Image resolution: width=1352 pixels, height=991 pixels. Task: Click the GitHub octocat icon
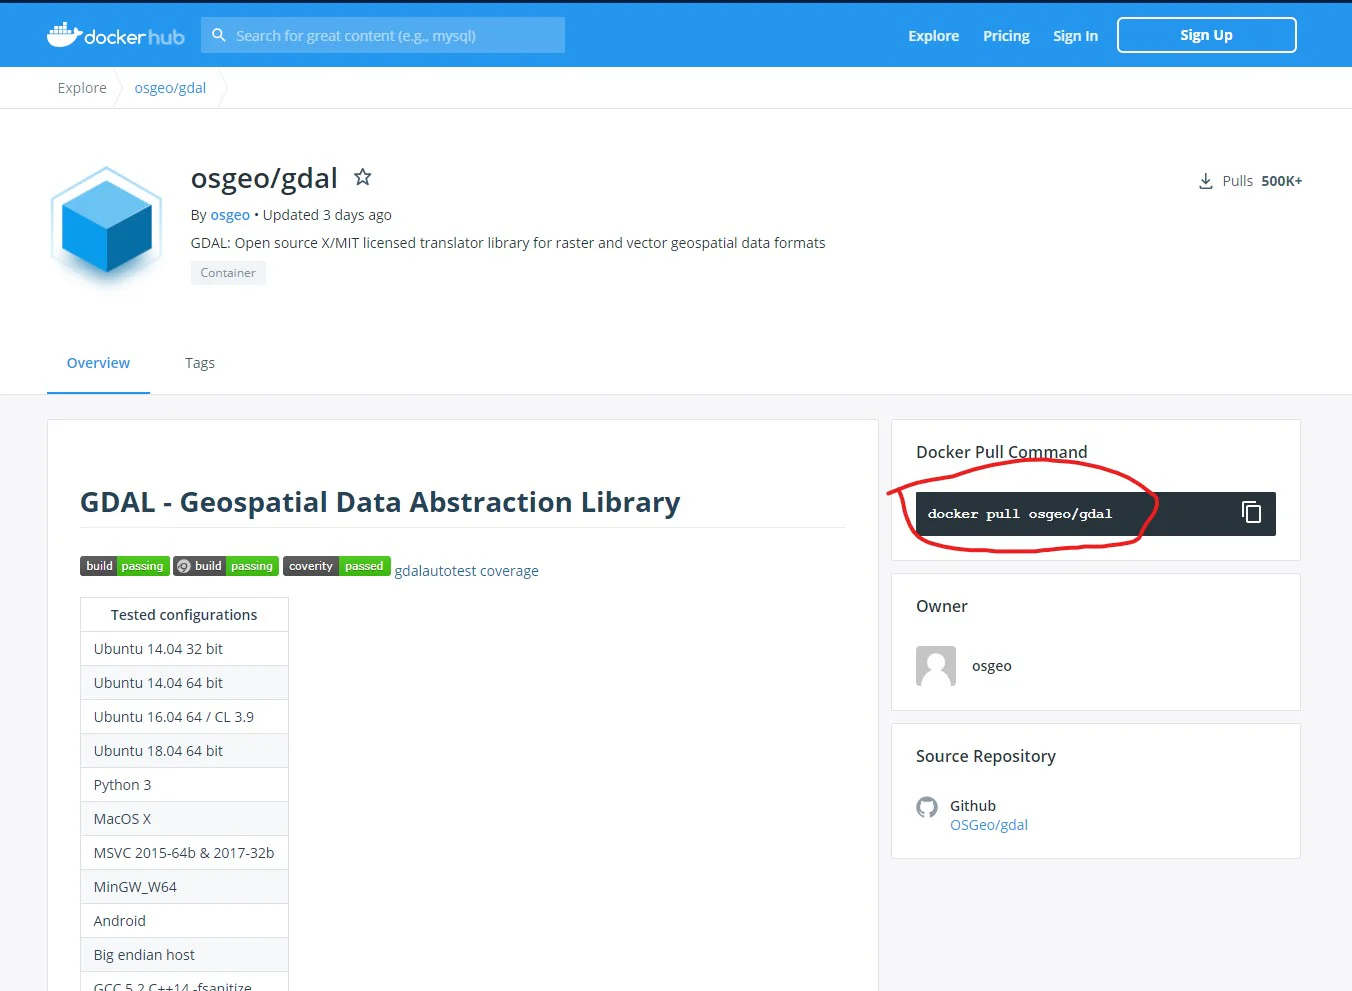pos(927,807)
